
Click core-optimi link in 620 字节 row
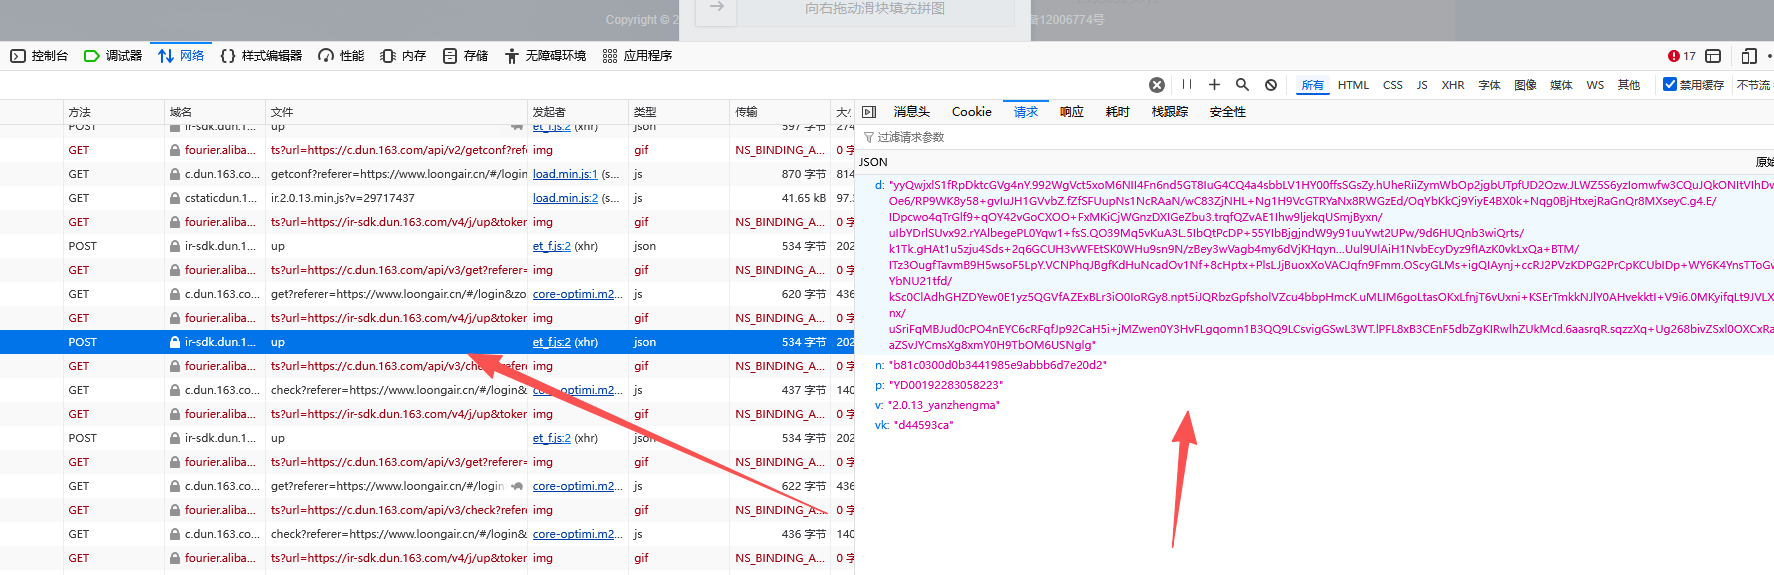[x=578, y=294]
